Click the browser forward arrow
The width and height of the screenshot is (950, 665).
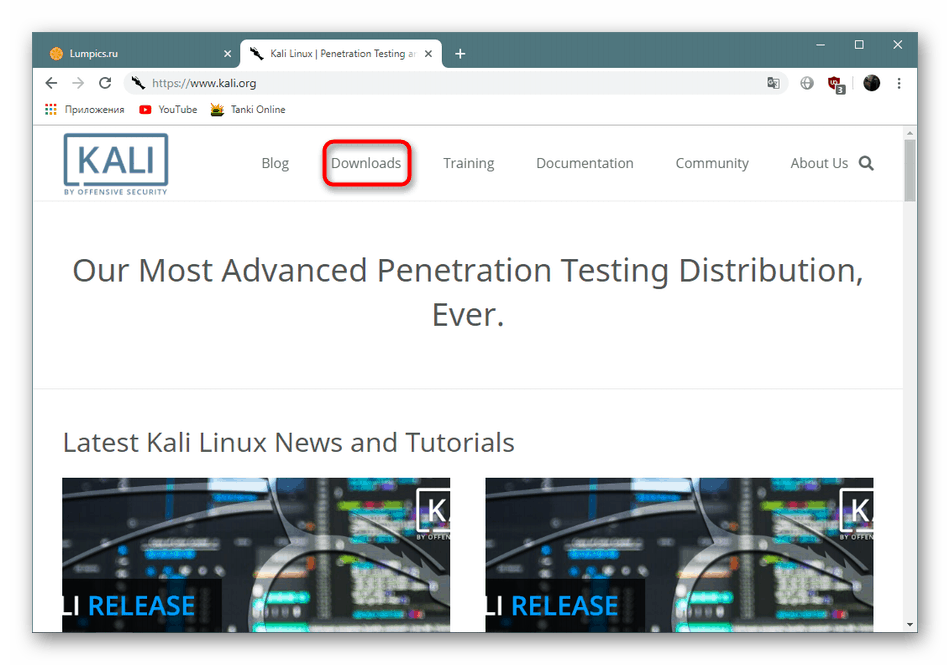78,83
